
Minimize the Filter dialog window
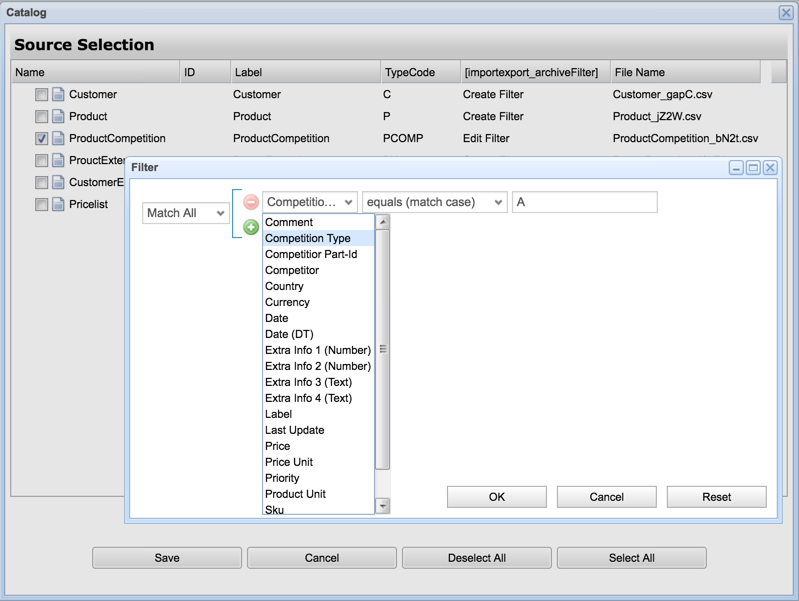click(736, 168)
